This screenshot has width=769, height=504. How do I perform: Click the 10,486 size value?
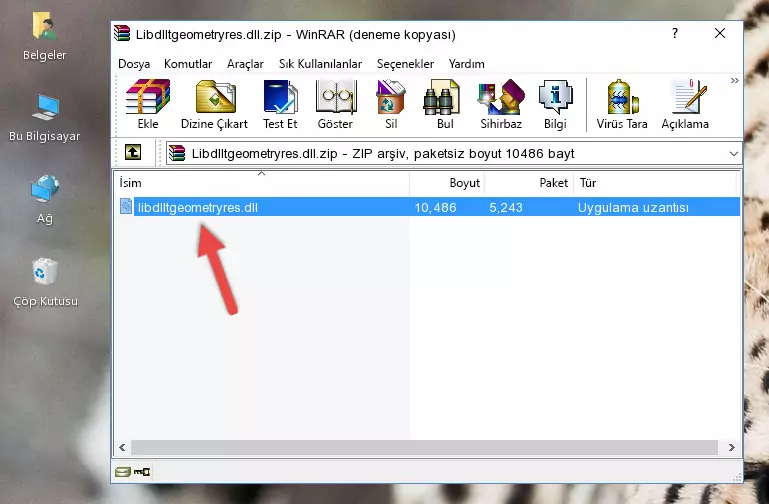[x=436, y=207]
